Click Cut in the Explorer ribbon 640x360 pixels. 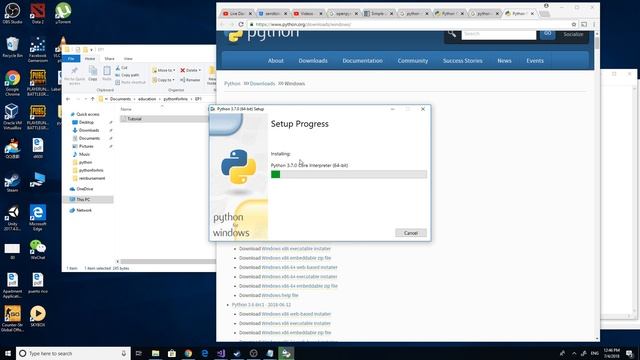click(x=122, y=68)
